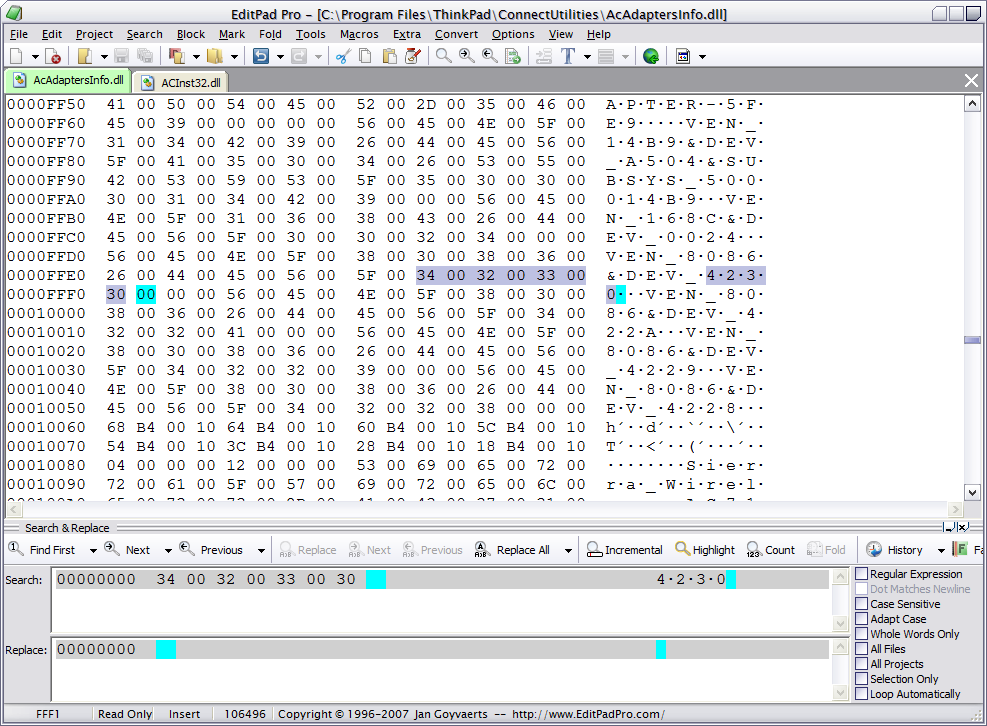Click inside the Search hex input field
Image resolution: width=987 pixels, height=726 pixels.
442,600
